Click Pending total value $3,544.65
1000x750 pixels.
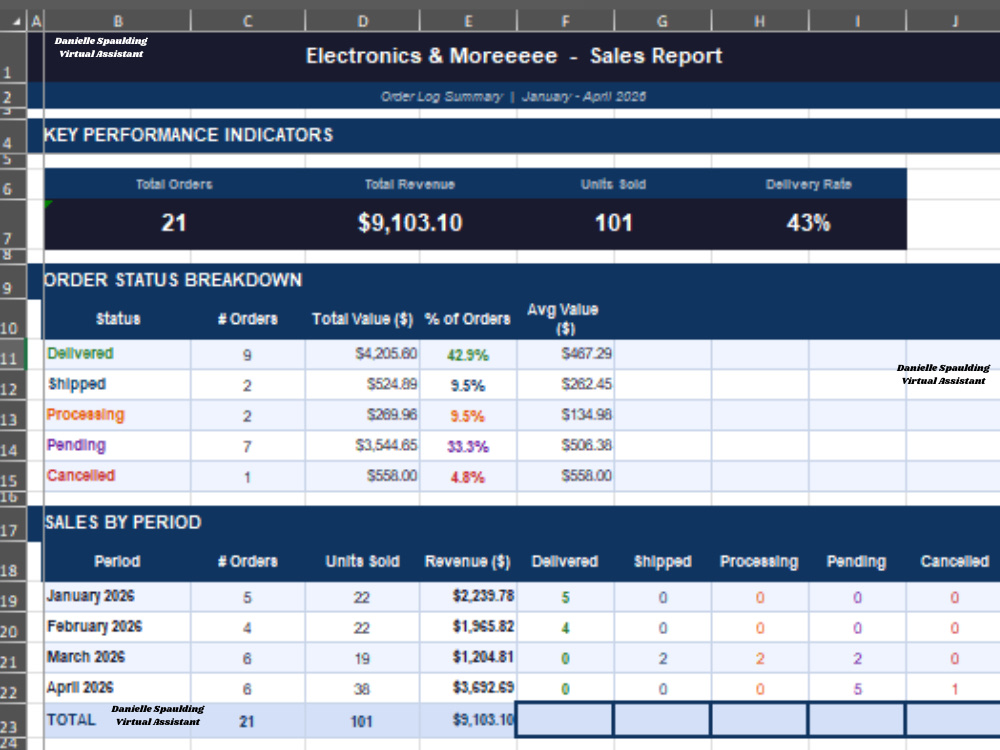[386, 445]
